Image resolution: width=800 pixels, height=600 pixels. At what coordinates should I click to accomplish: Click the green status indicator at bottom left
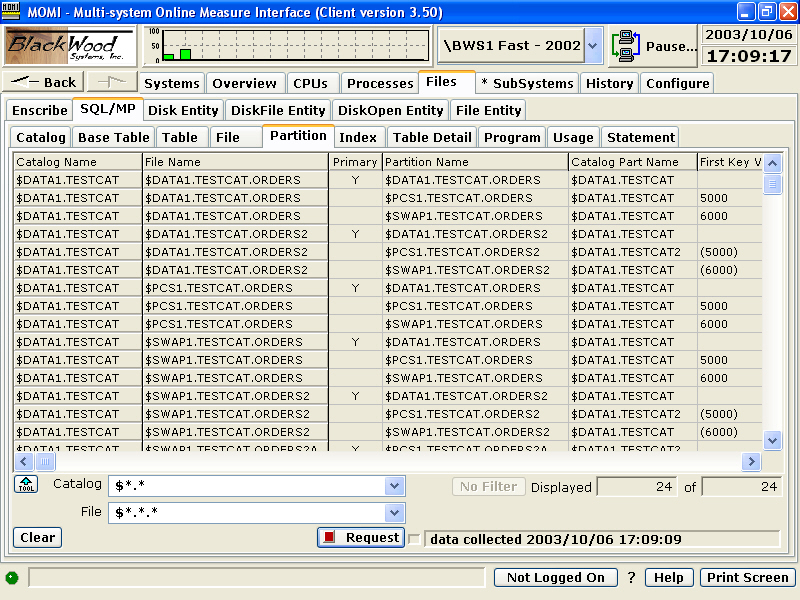tap(10, 577)
